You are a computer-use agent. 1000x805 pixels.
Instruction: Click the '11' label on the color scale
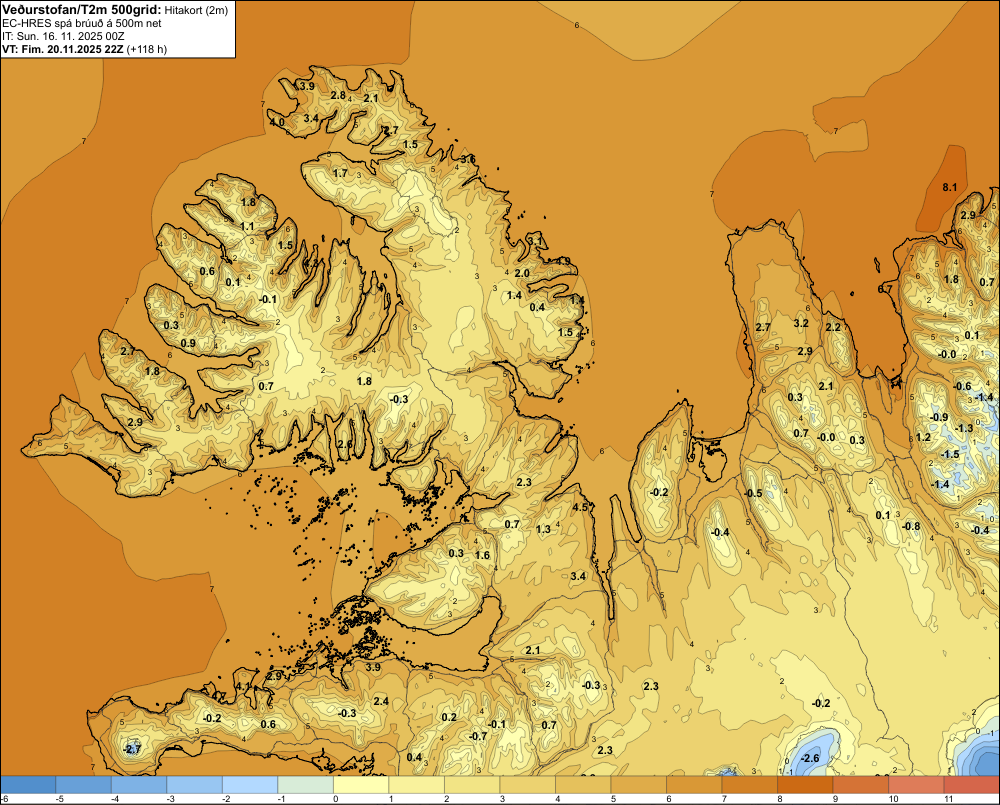pos(948,799)
